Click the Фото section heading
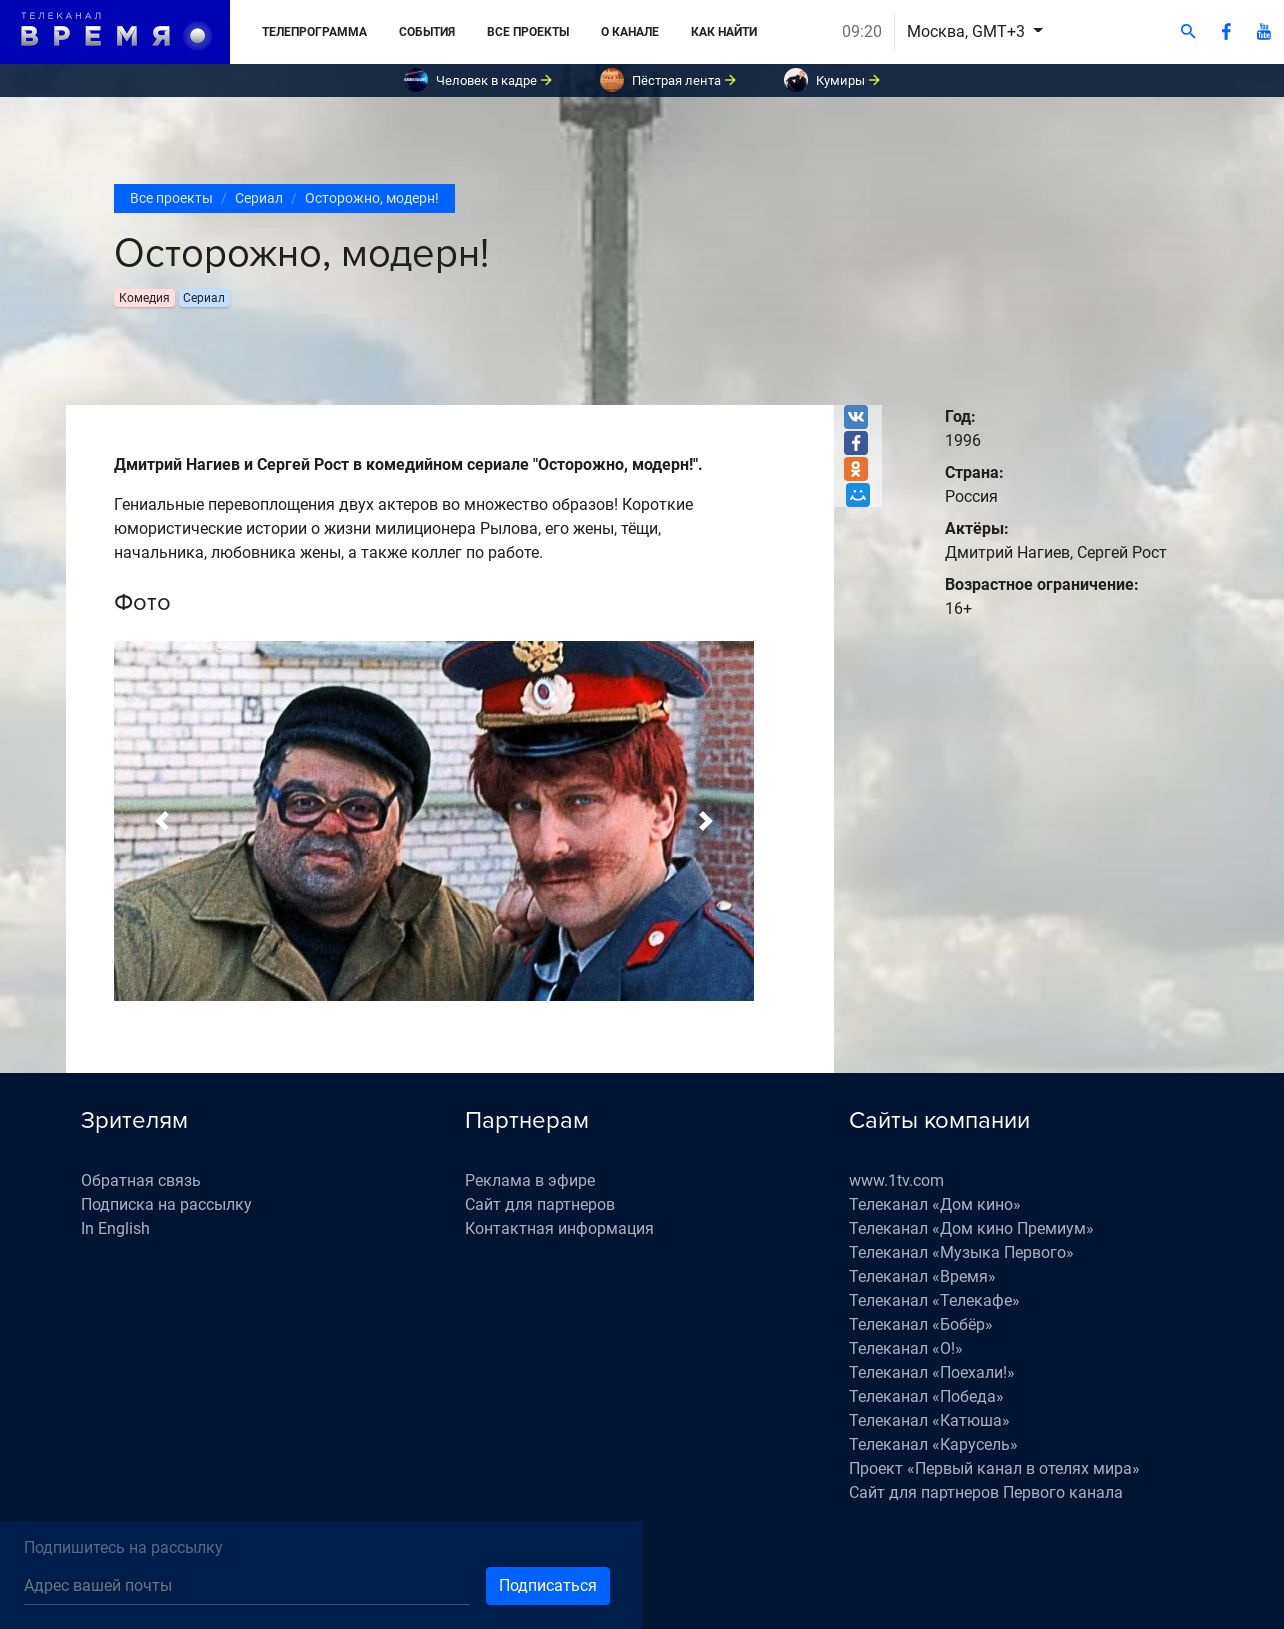This screenshot has width=1284, height=1629. (x=142, y=603)
